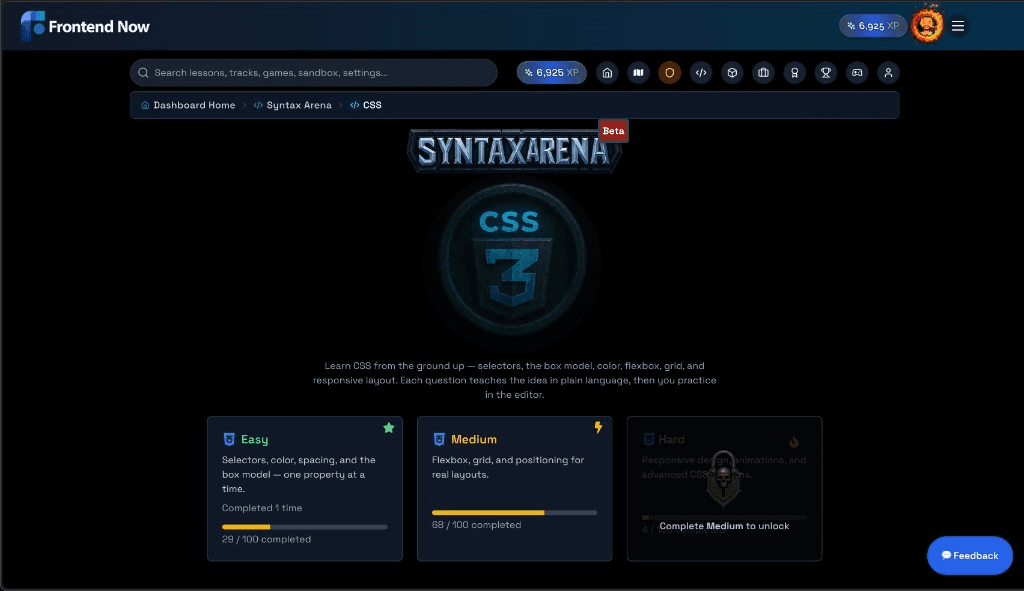Click the lightning bolt on the Medium card
Viewport: 1024px width, 591px height.
coord(598,428)
